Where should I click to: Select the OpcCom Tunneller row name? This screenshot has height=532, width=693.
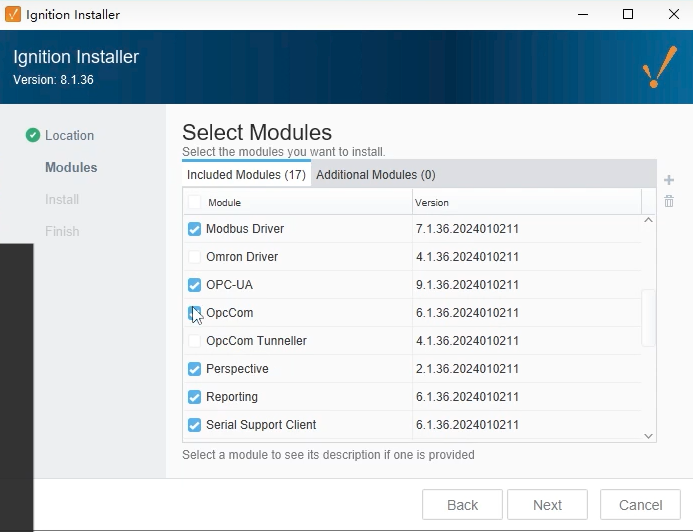(256, 341)
